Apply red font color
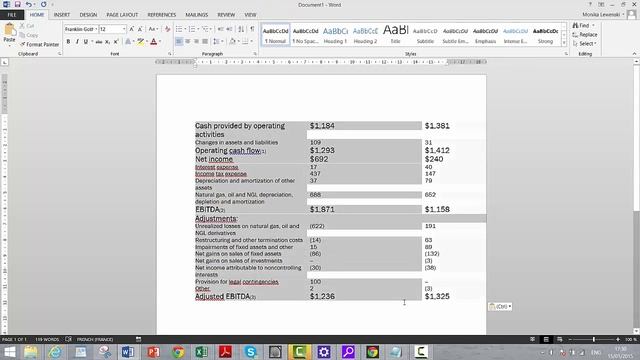 click(153, 42)
